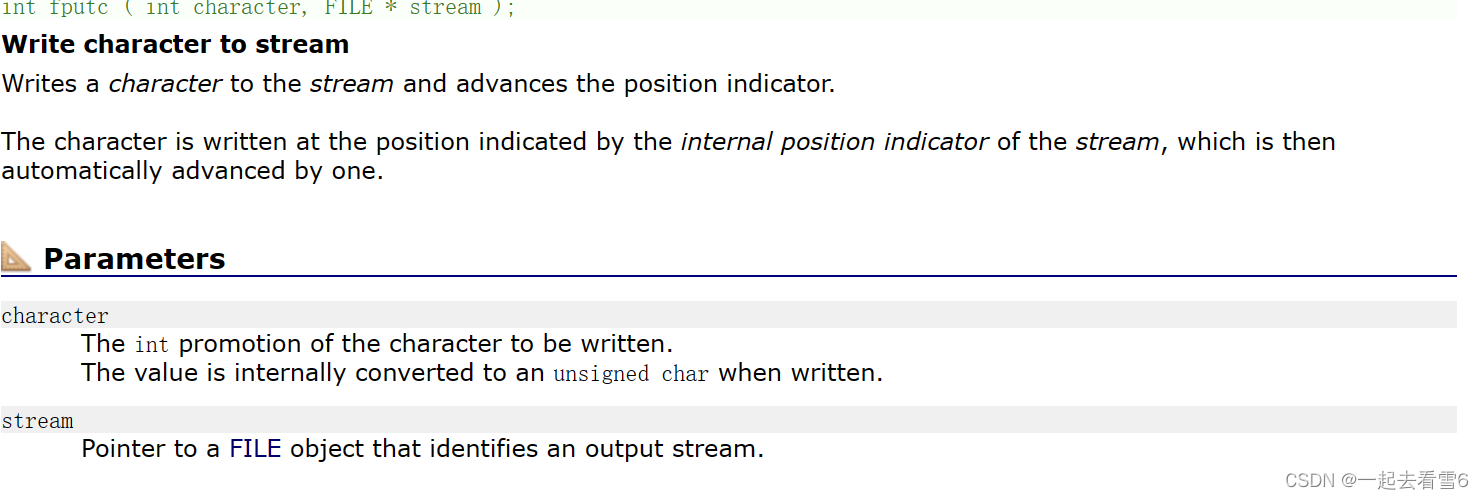Select the Parameters section heading
Image resolution: width=1484 pixels, height=499 pixels.
click(x=134, y=259)
